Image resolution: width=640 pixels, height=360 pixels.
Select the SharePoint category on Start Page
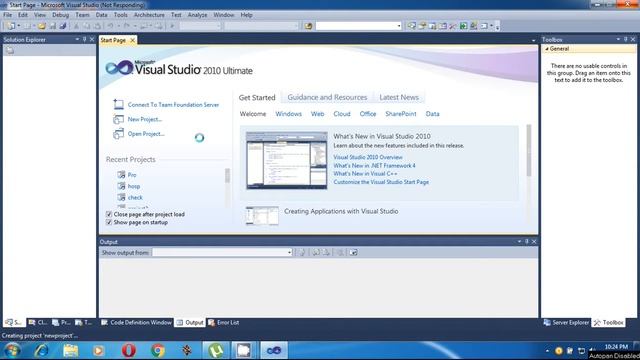click(400, 114)
